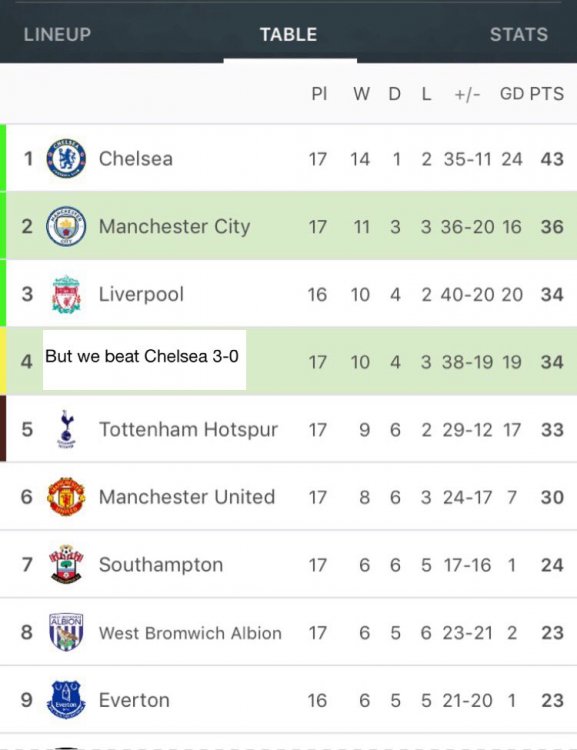Switch to the LINEUP tab

[x=57, y=34]
